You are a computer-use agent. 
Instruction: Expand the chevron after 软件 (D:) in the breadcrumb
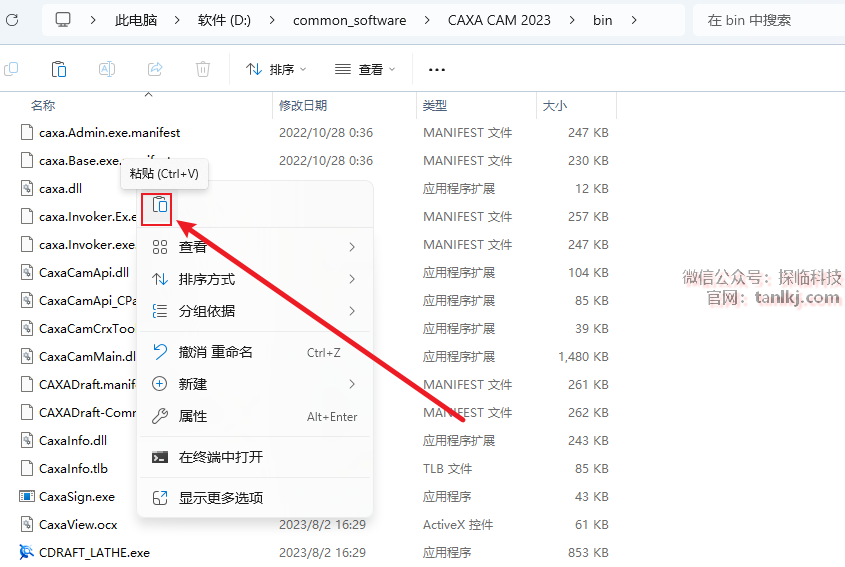click(272, 20)
